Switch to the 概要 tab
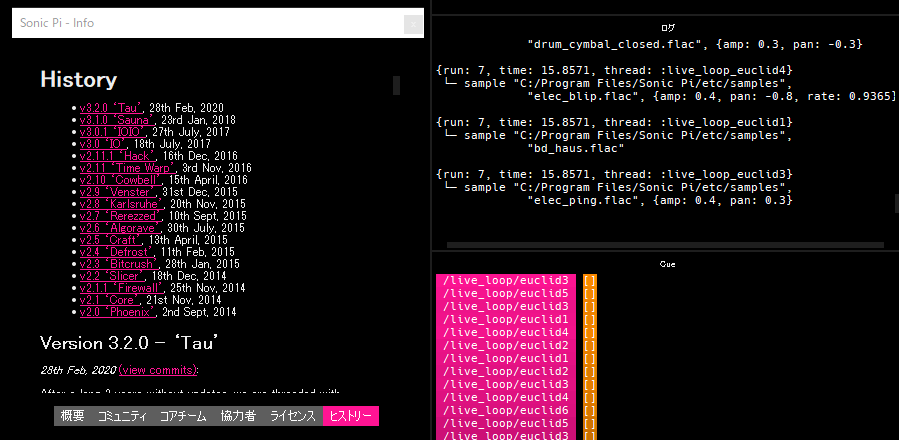This screenshot has height=440, width=899. [72, 416]
